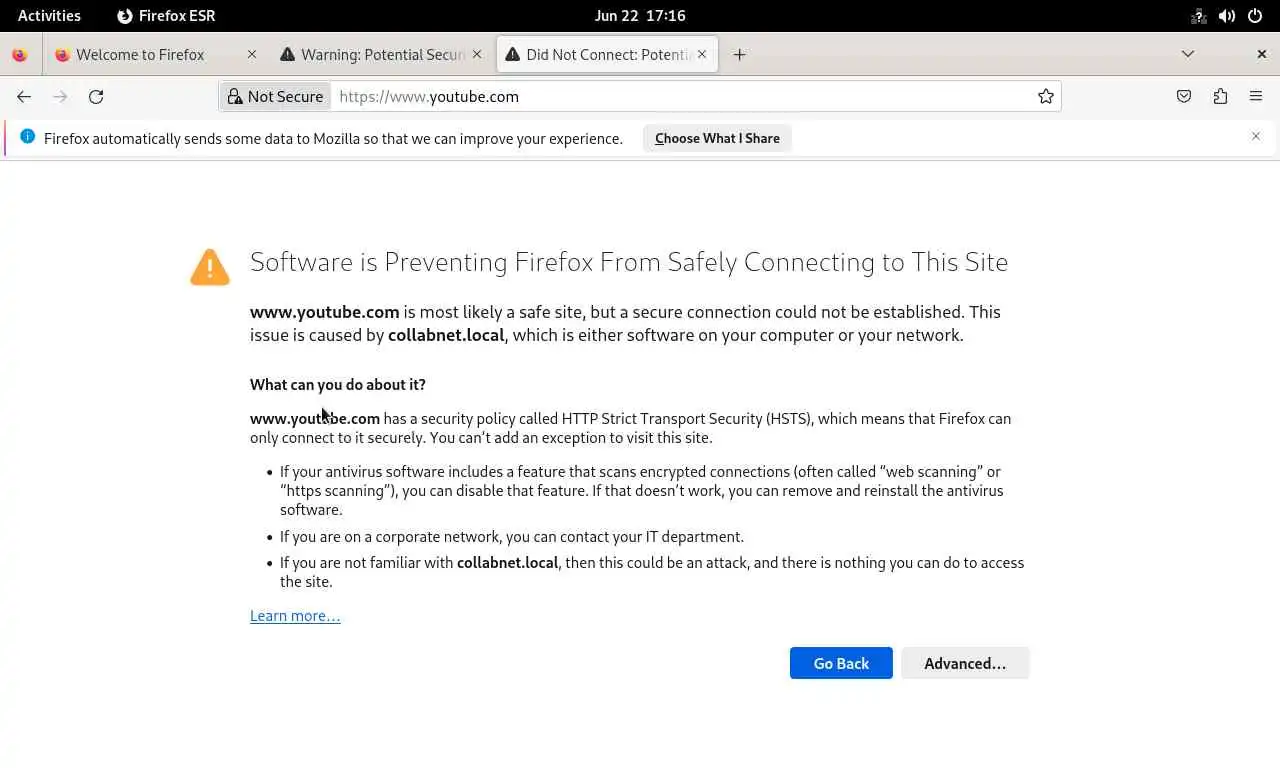Reload the current page
The image size is (1280, 768).
click(96, 97)
